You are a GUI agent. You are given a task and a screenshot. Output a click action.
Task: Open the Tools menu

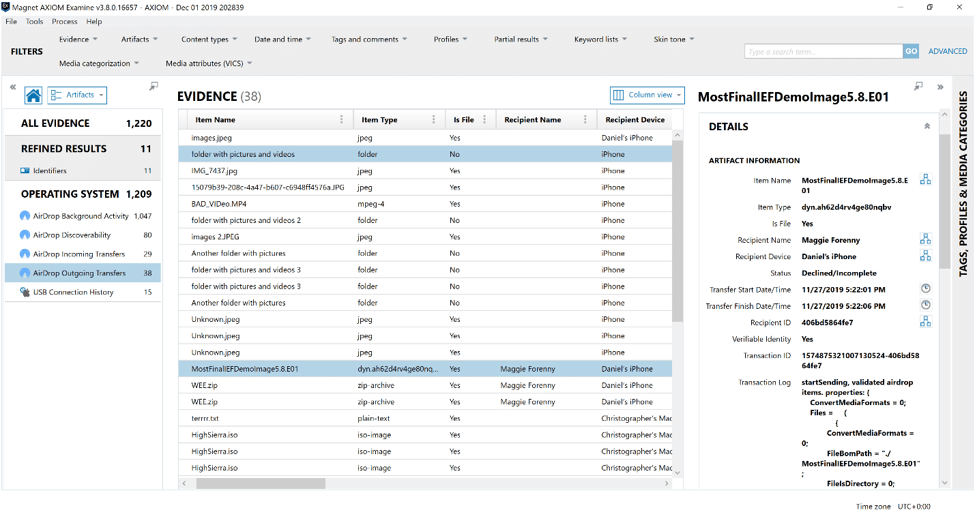pos(34,21)
